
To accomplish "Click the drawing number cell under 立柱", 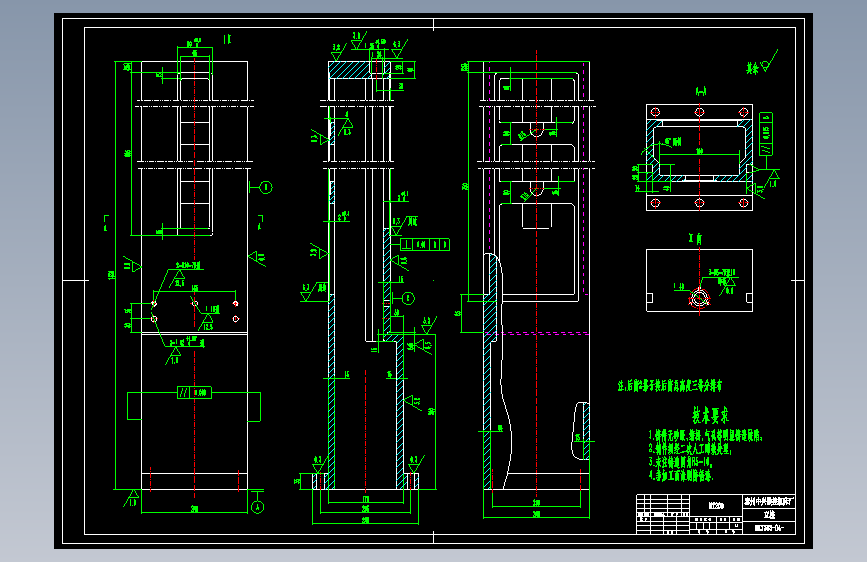I will [x=769, y=528].
